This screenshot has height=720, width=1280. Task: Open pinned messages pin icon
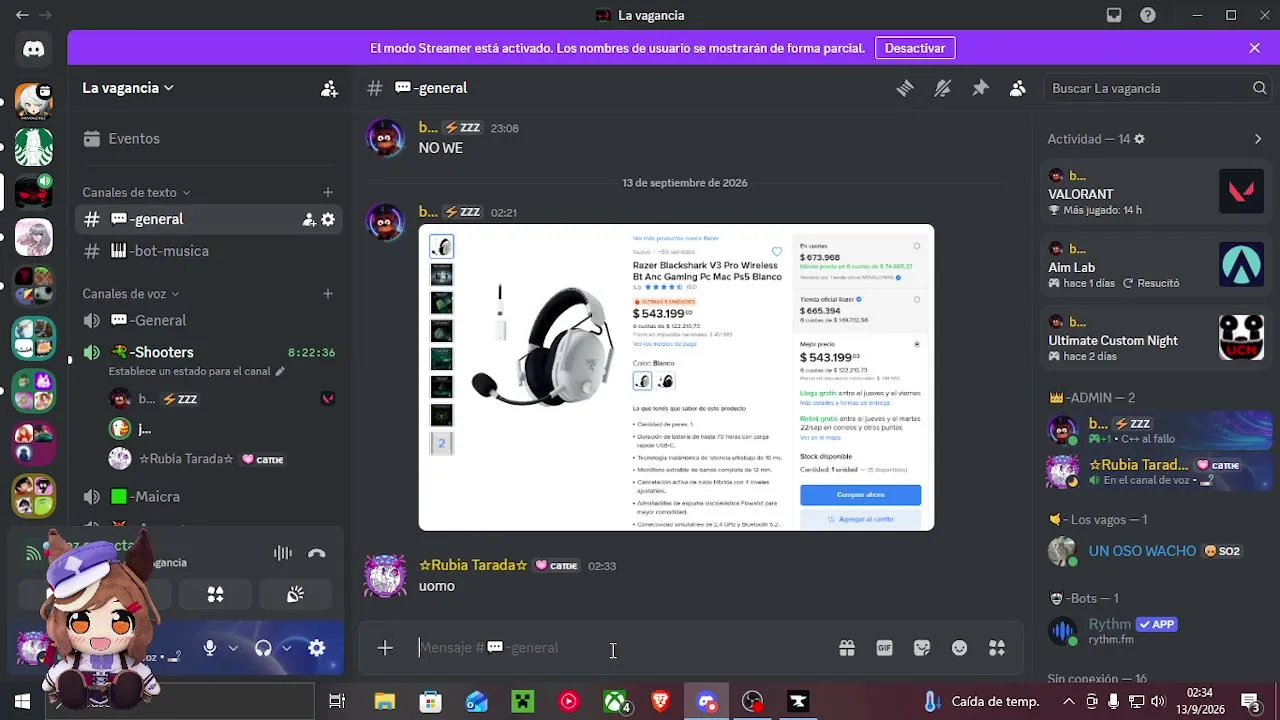980,88
